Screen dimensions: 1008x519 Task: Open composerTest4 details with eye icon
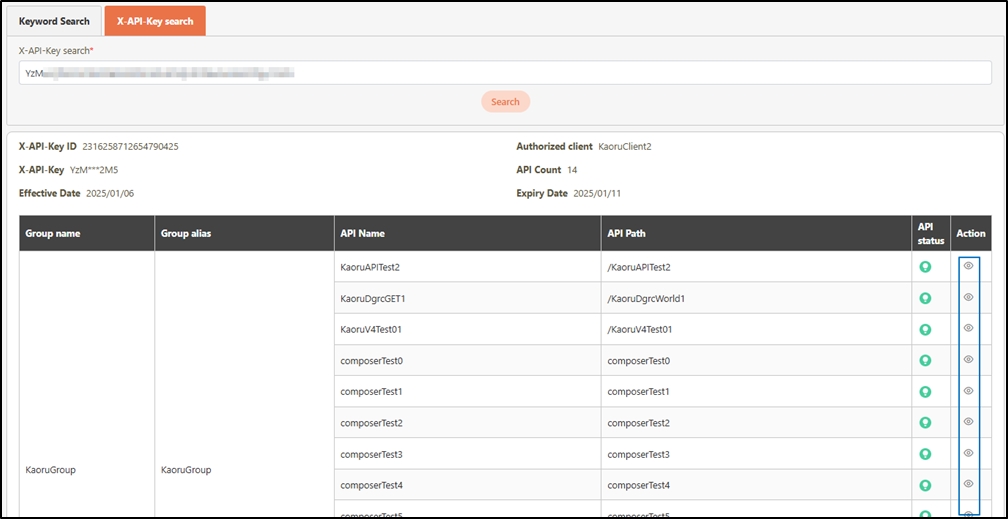968,483
